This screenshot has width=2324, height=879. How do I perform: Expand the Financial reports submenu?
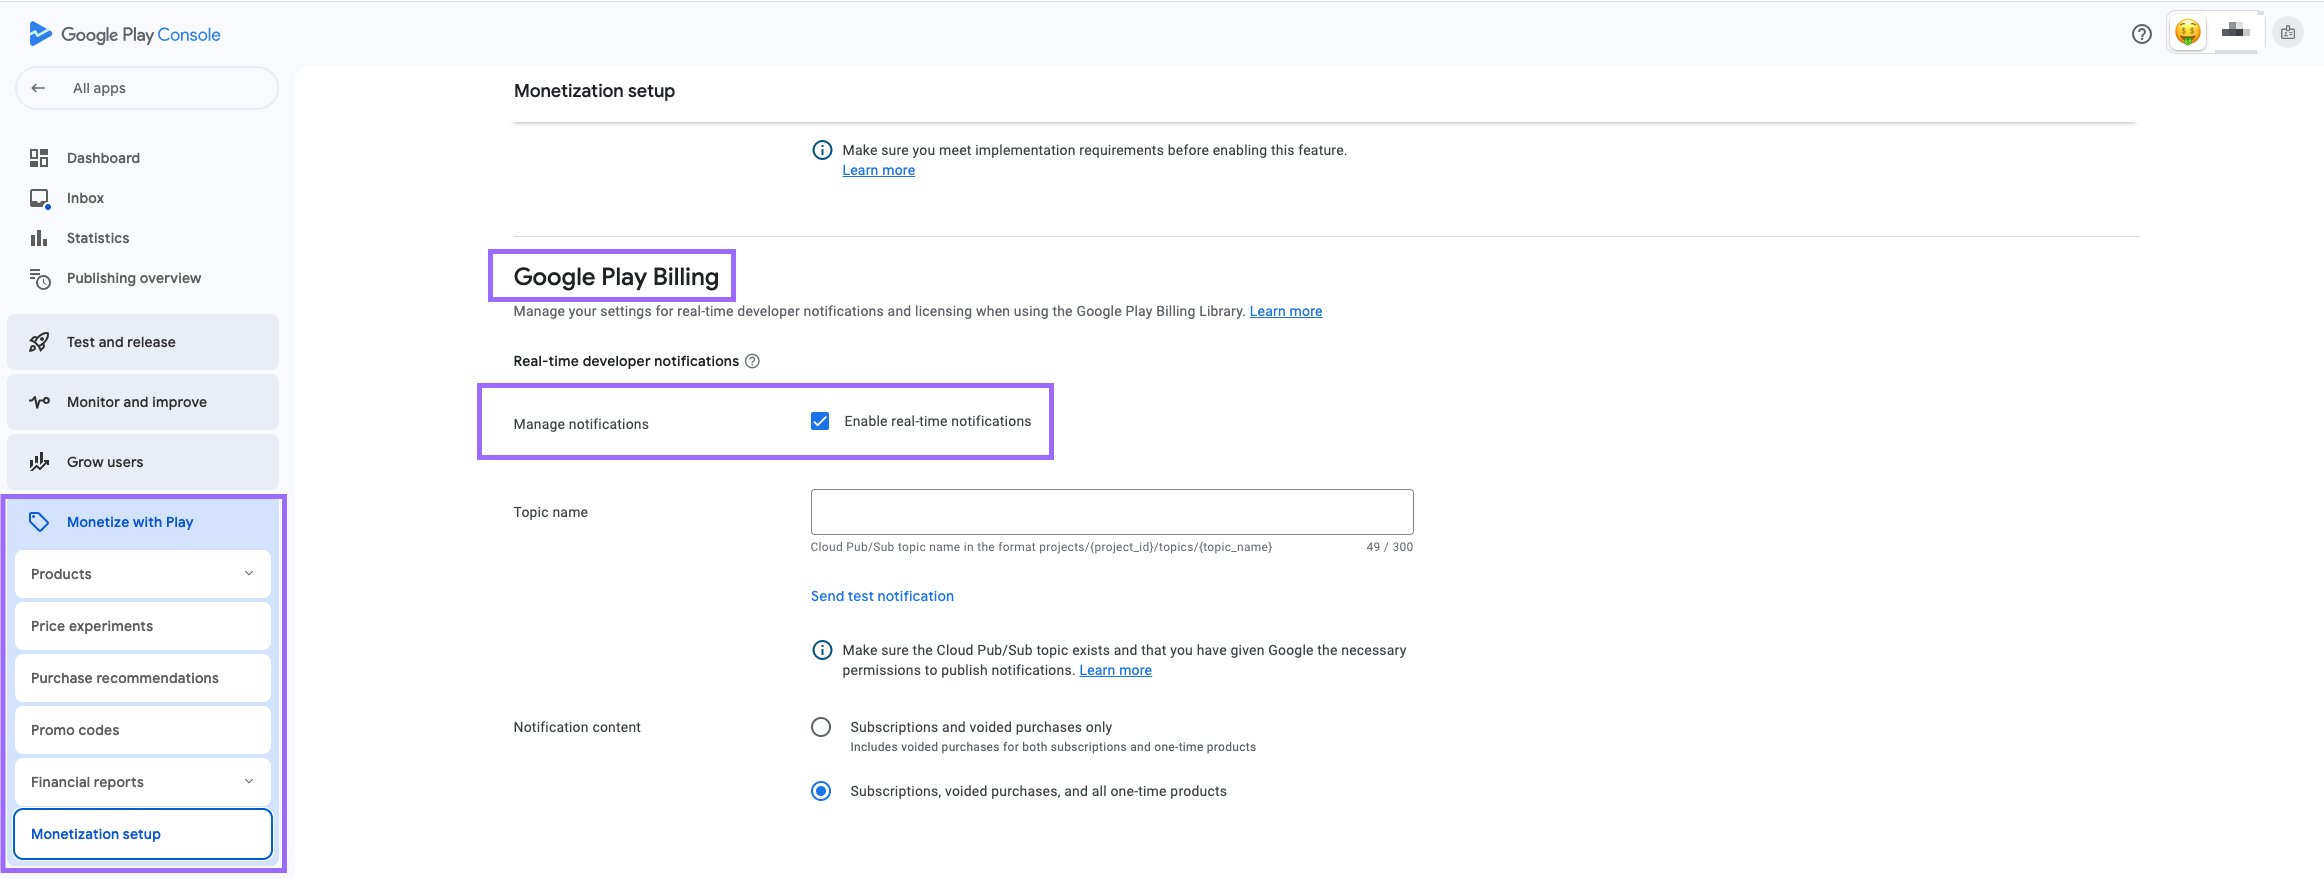point(249,782)
